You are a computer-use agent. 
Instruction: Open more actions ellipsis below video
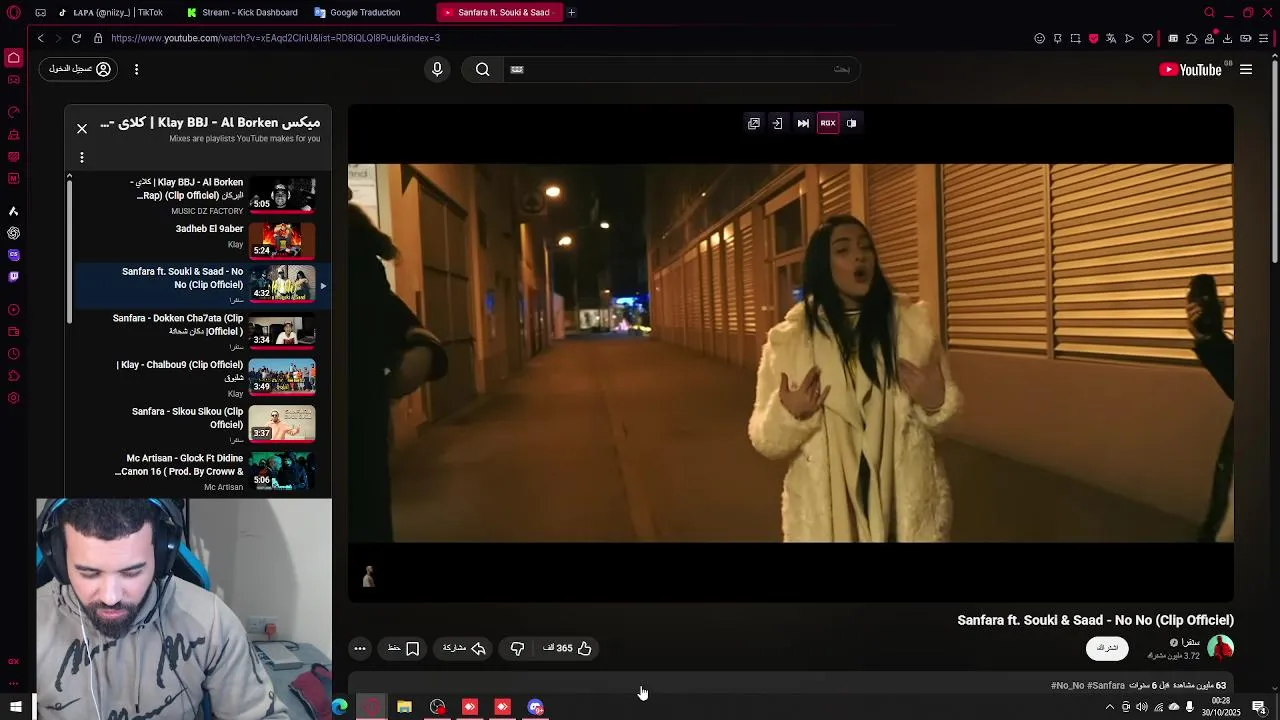pyautogui.click(x=360, y=648)
